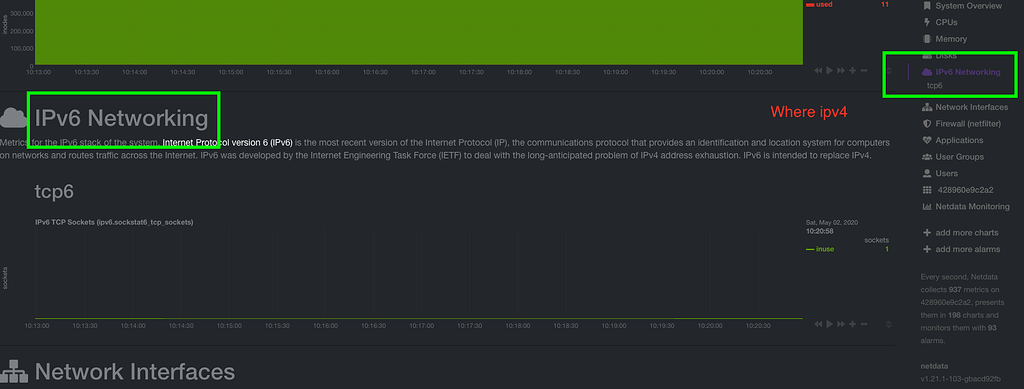Click the tcp6 chart resize handle
The image size is (1024, 389).
[x=888, y=324]
